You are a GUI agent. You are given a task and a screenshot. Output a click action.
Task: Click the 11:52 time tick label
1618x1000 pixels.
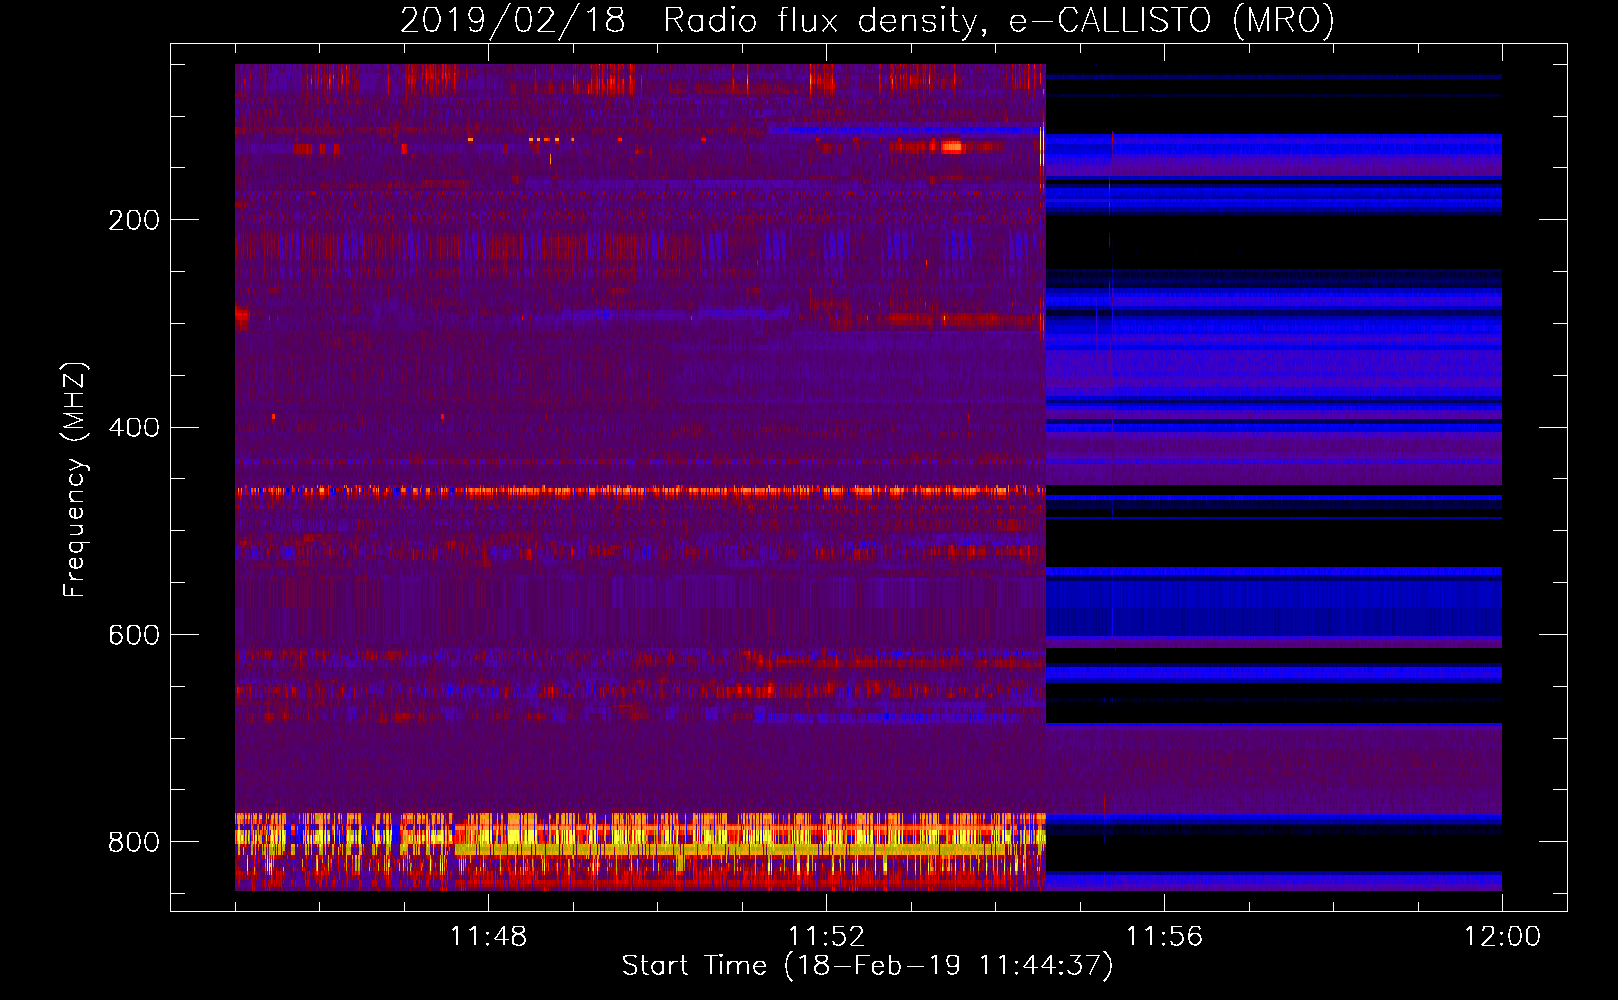(826, 937)
